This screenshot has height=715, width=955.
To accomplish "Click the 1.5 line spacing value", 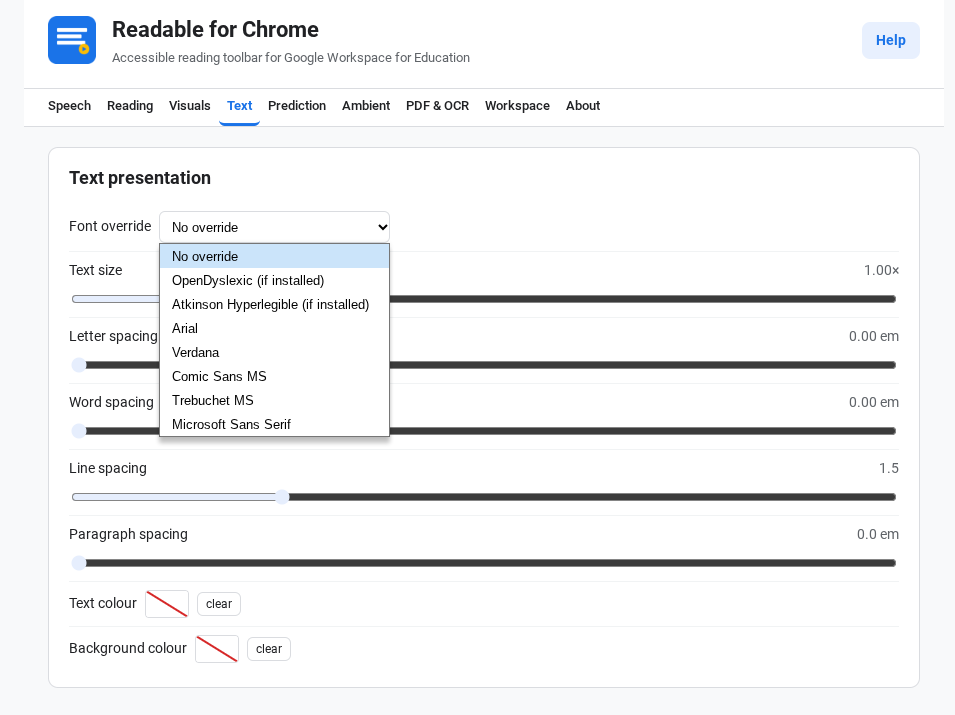I will (x=889, y=468).
